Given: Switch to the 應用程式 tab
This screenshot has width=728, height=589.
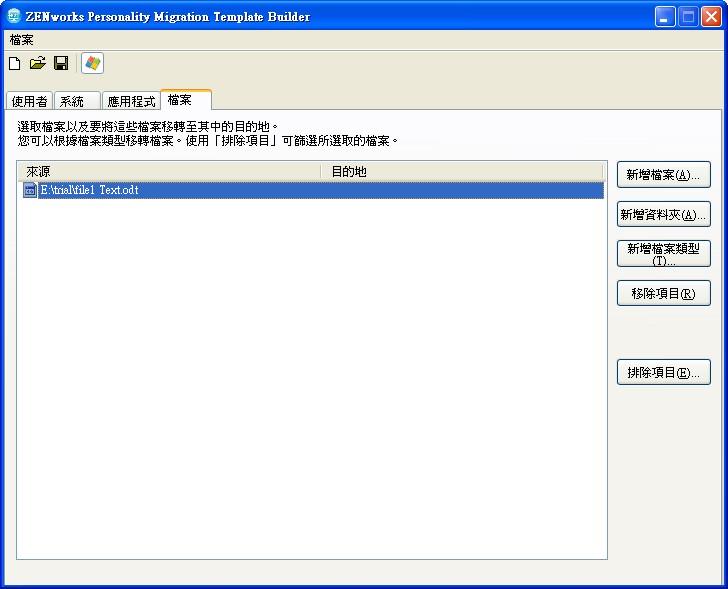Looking at the screenshot, I should coord(131,101).
